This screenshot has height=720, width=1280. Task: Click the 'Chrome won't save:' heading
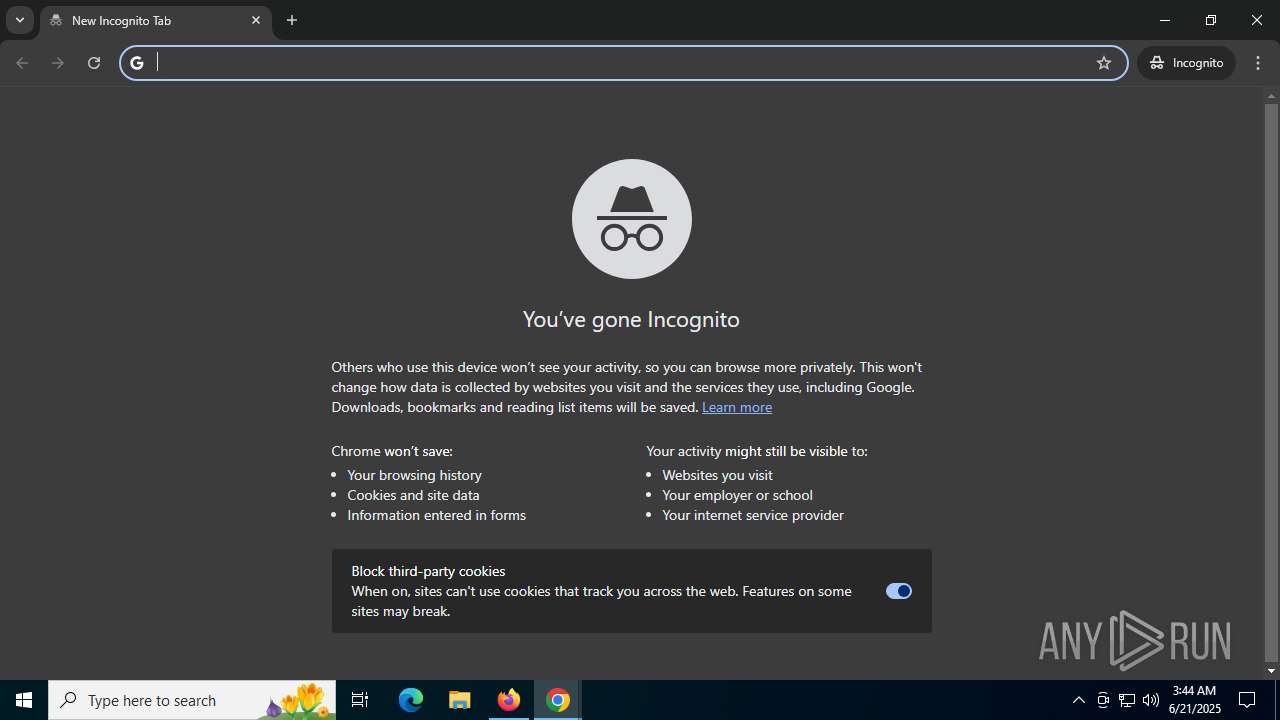[392, 451]
